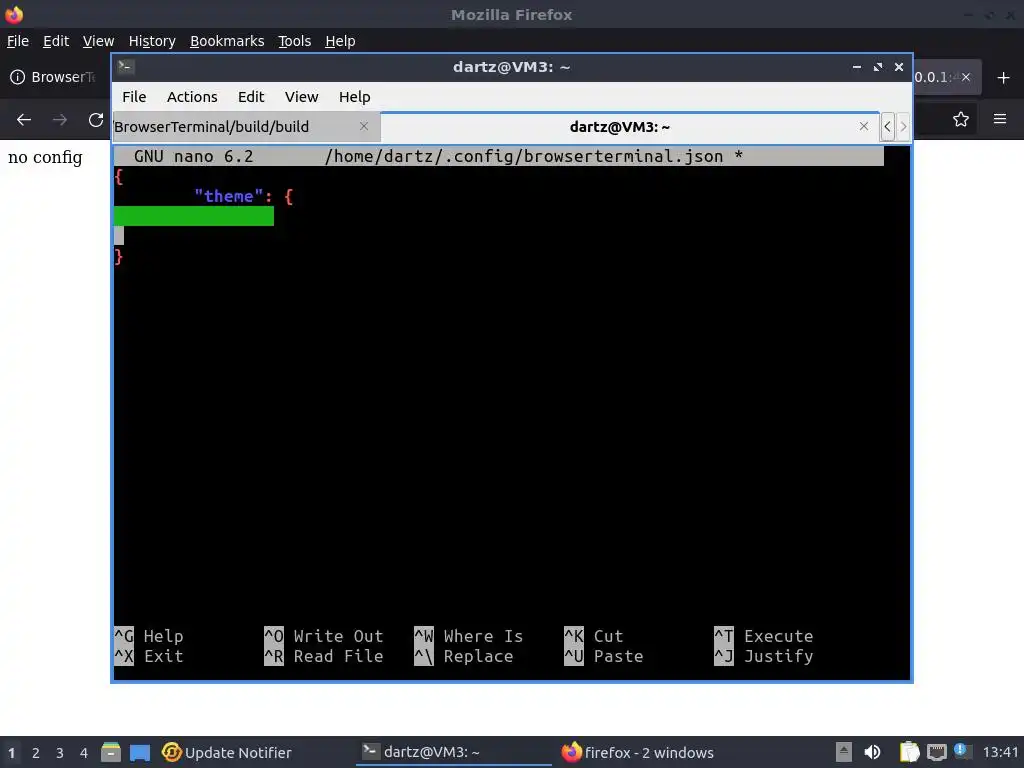
Task: Open Update Notifier from the taskbar
Action: [x=227, y=752]
